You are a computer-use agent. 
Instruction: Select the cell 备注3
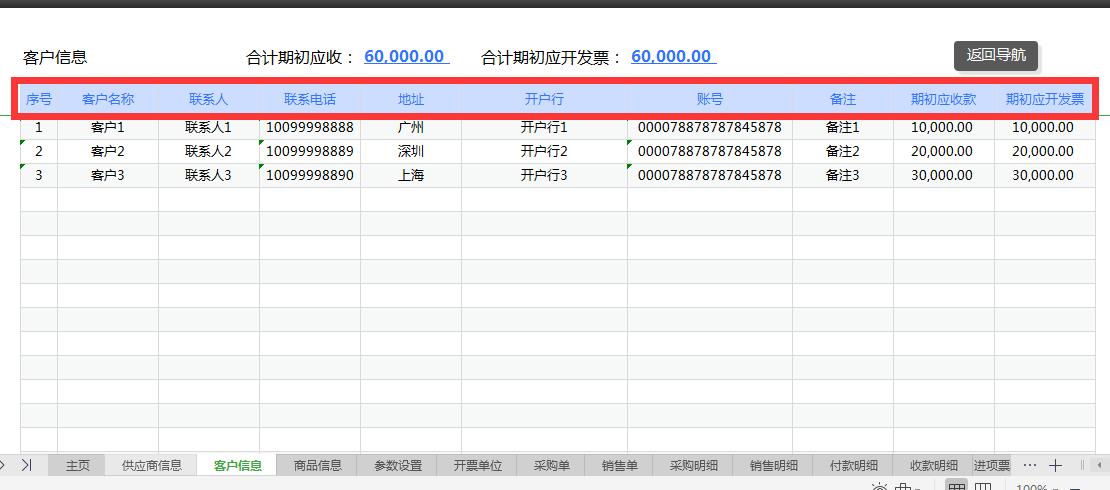tap(842, 176)
